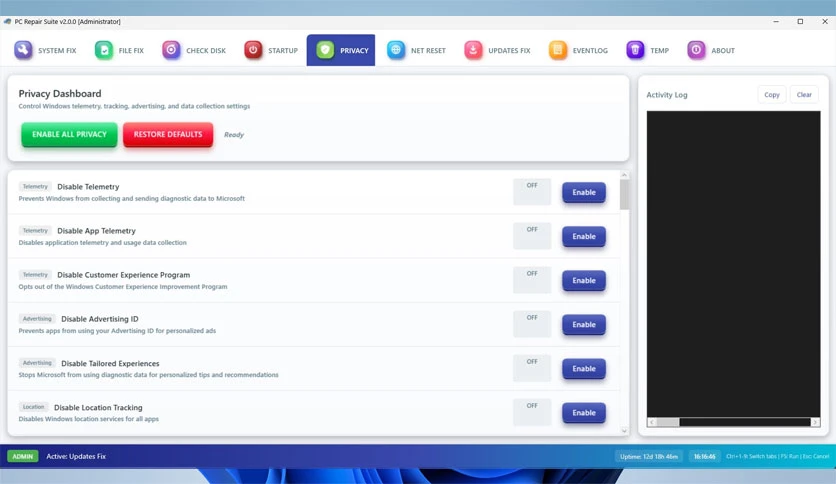Show the ABOUT tab
The width and height of the screenshot is (836, 484).
(x=711, y=50)
